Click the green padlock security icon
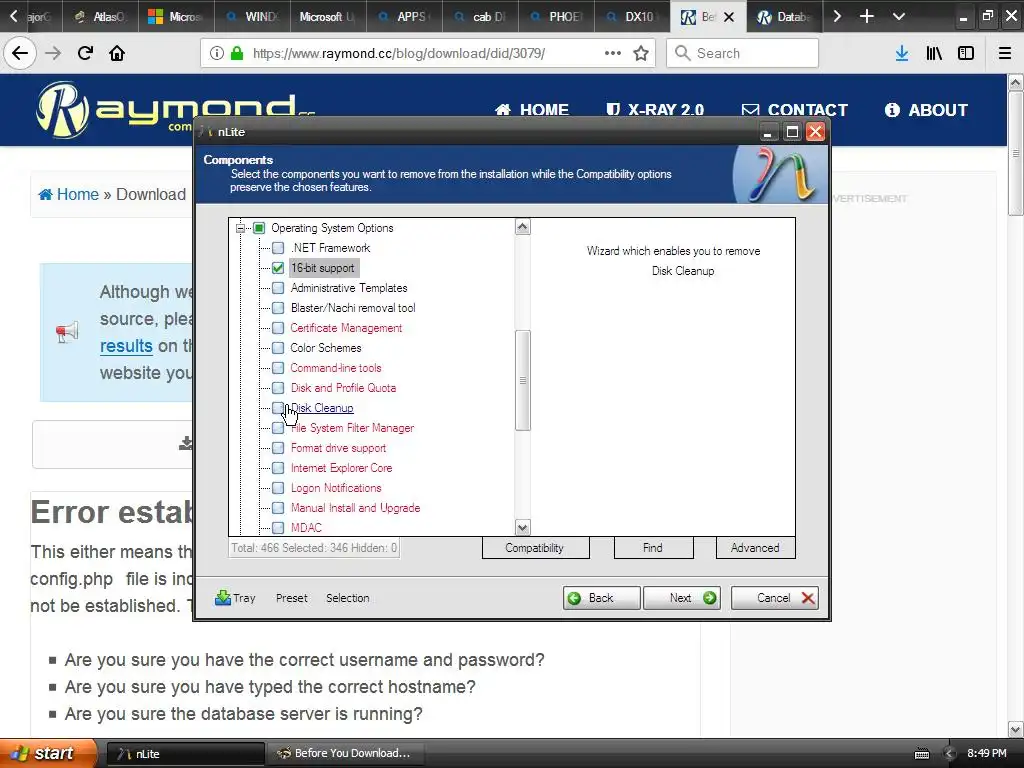The width and height of the screenshot is (1024, 768). [237, 53]
